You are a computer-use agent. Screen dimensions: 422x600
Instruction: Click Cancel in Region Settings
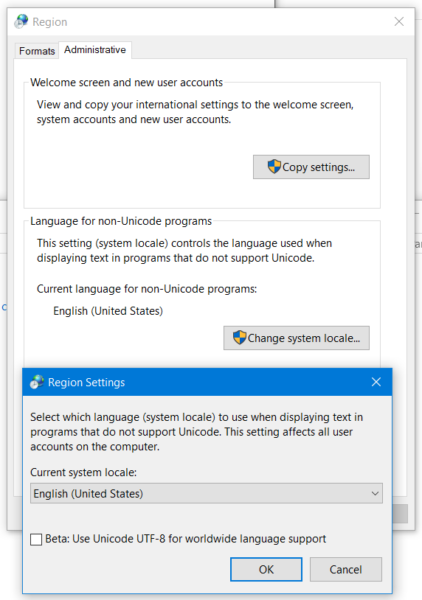(x=345, y=569)
